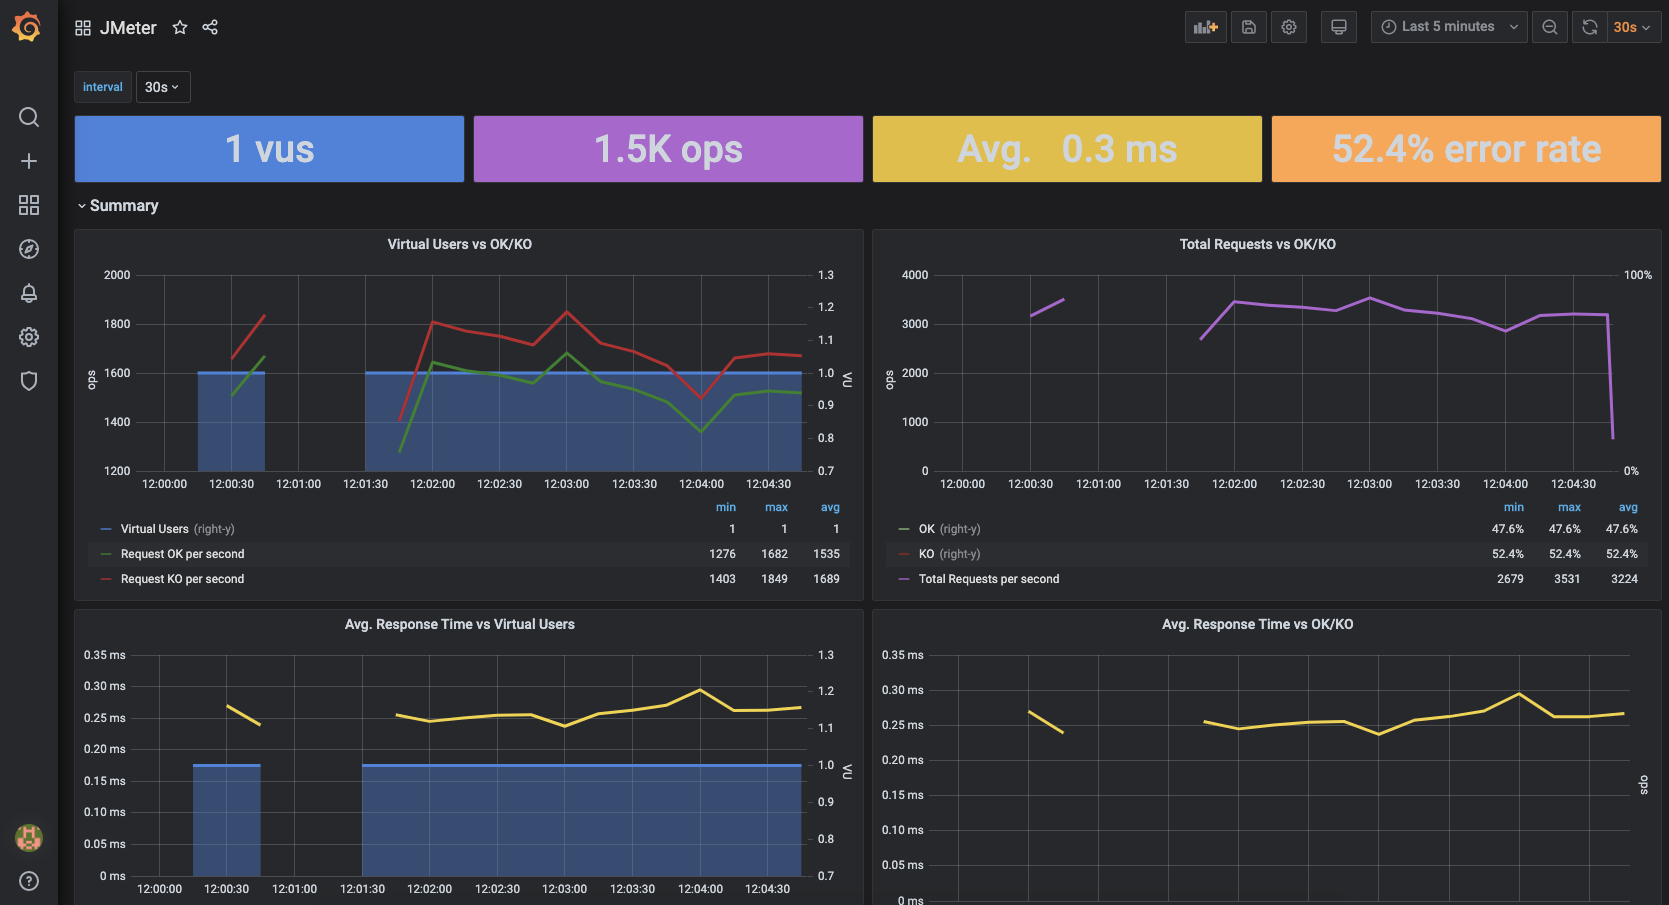Star the JMeter dashboard
Image resolution: width=1669 pixels, height=905 pixels.
(180, 28)
